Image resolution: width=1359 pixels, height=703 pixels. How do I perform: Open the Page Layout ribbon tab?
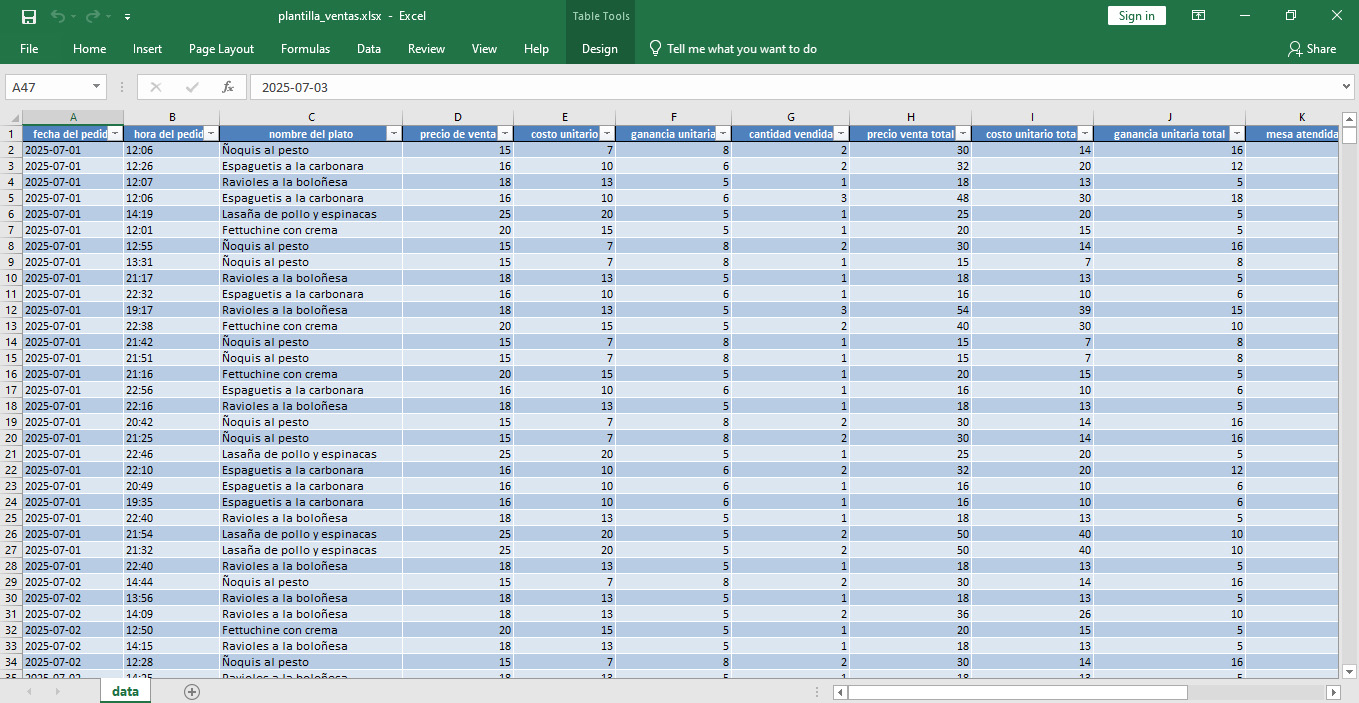[221, 49]
